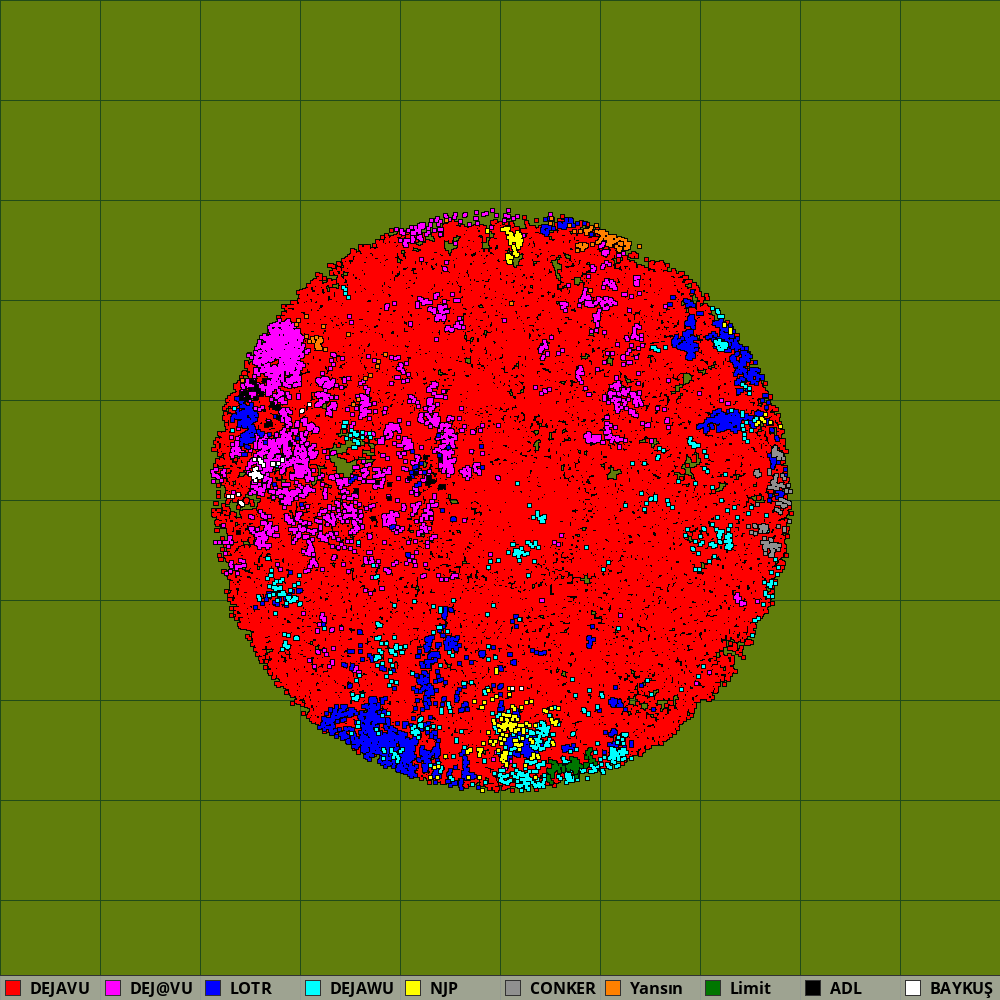Click the black ADL legend swatch
Screen dimensions: 1000x1000
tap(813, 988)
